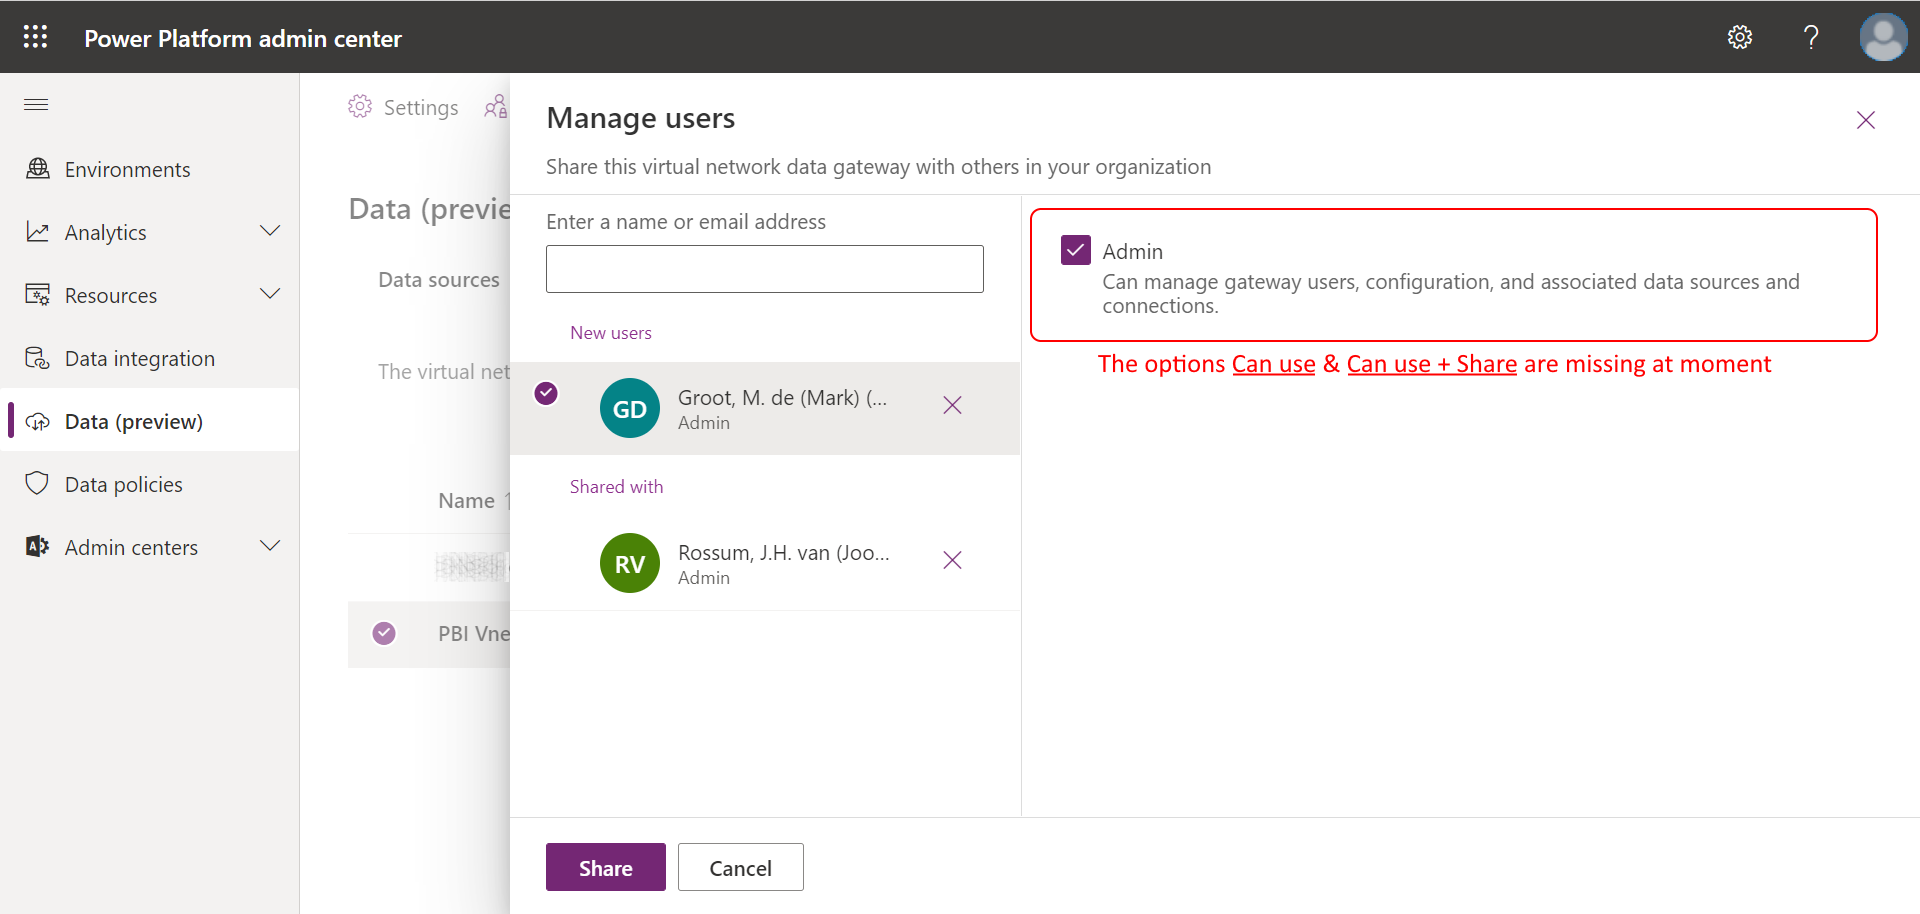Open the Microsoft app launcher waffle menu
Viewport: 1920px width, 914px height.
35,36
